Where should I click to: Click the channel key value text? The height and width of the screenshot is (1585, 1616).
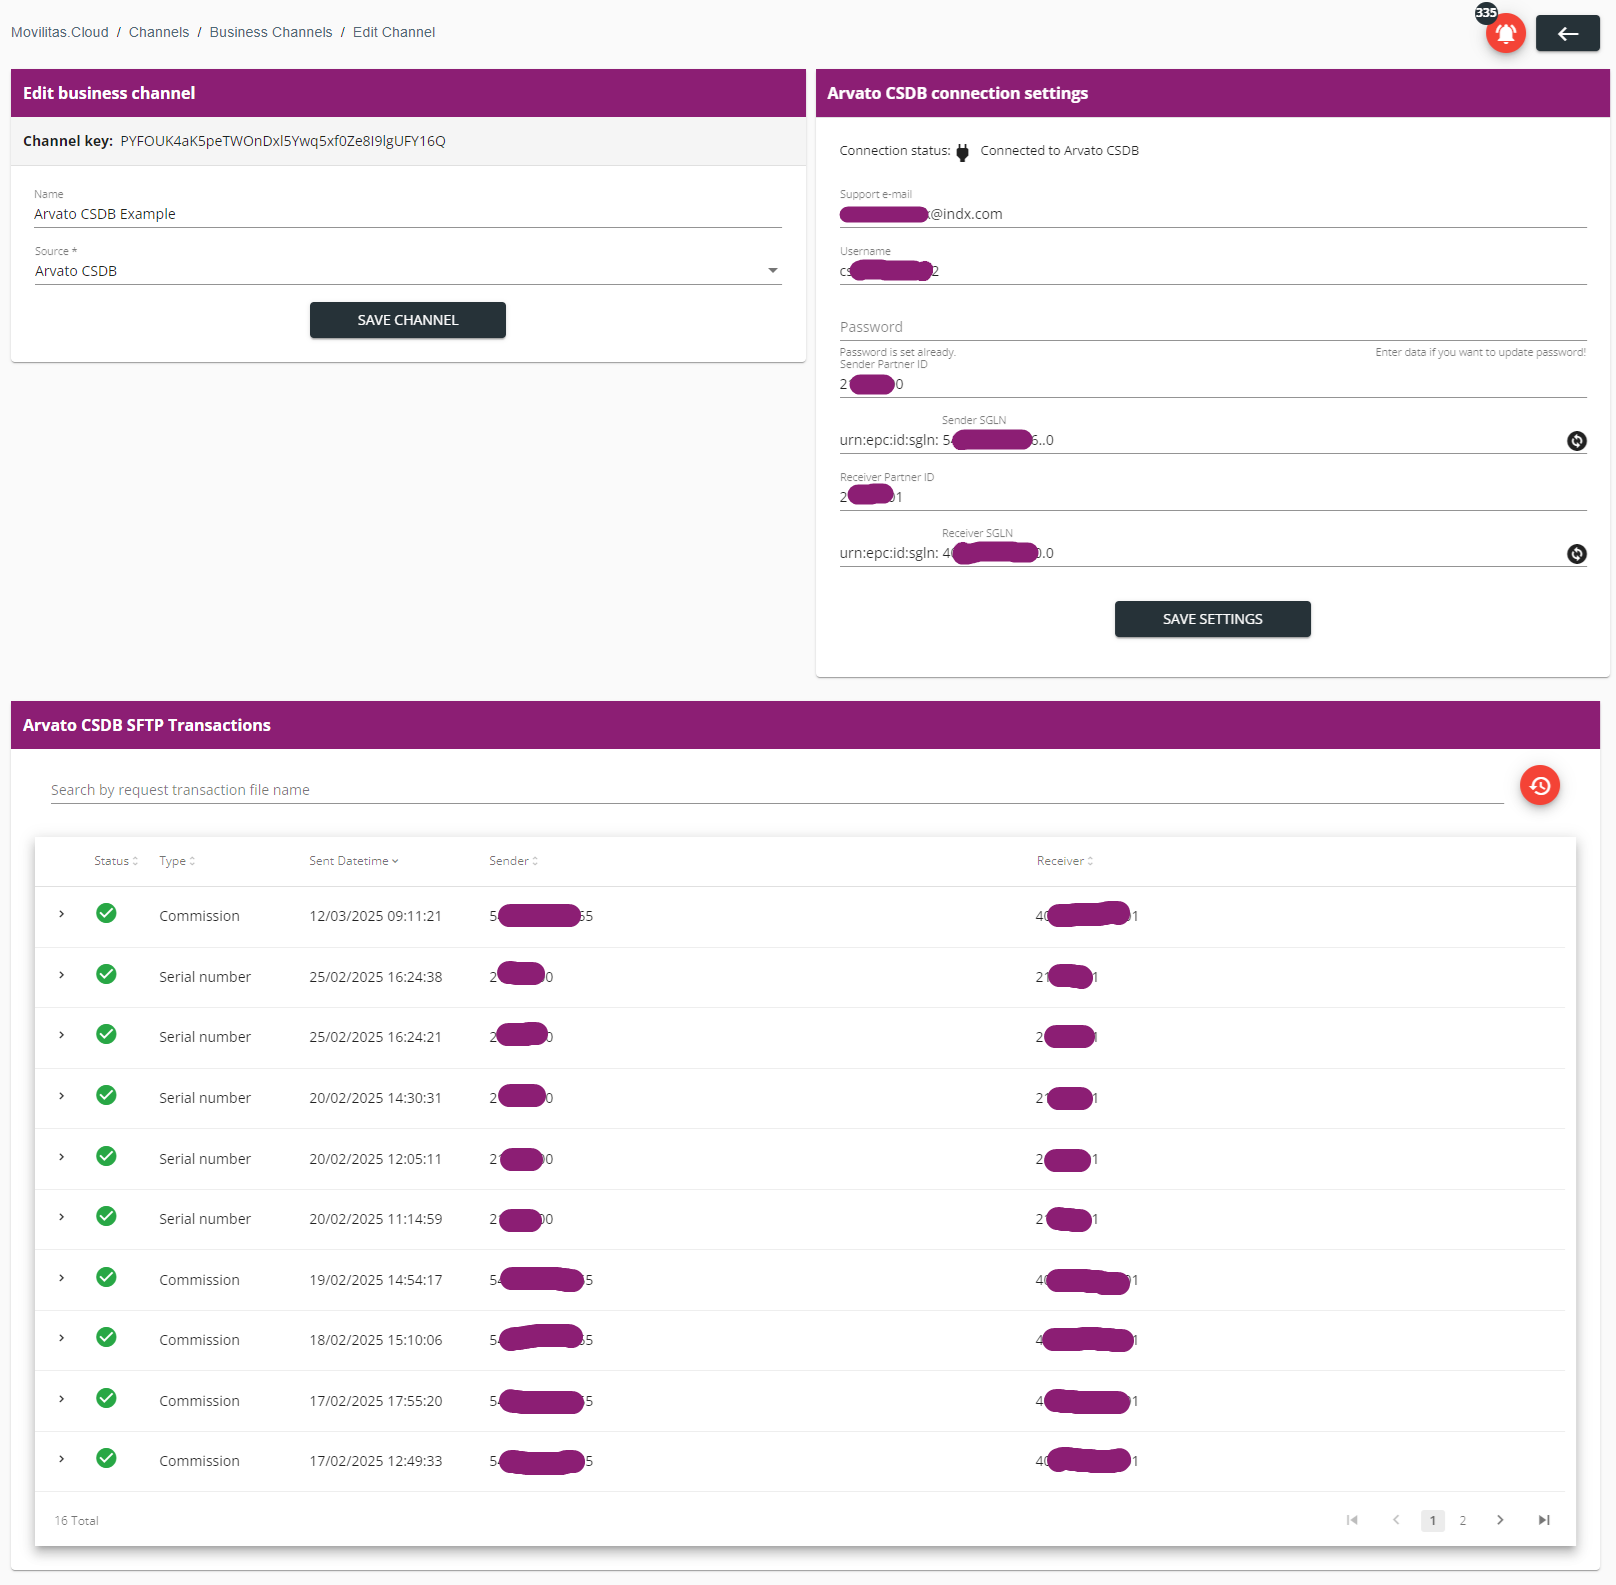point(283,141)
